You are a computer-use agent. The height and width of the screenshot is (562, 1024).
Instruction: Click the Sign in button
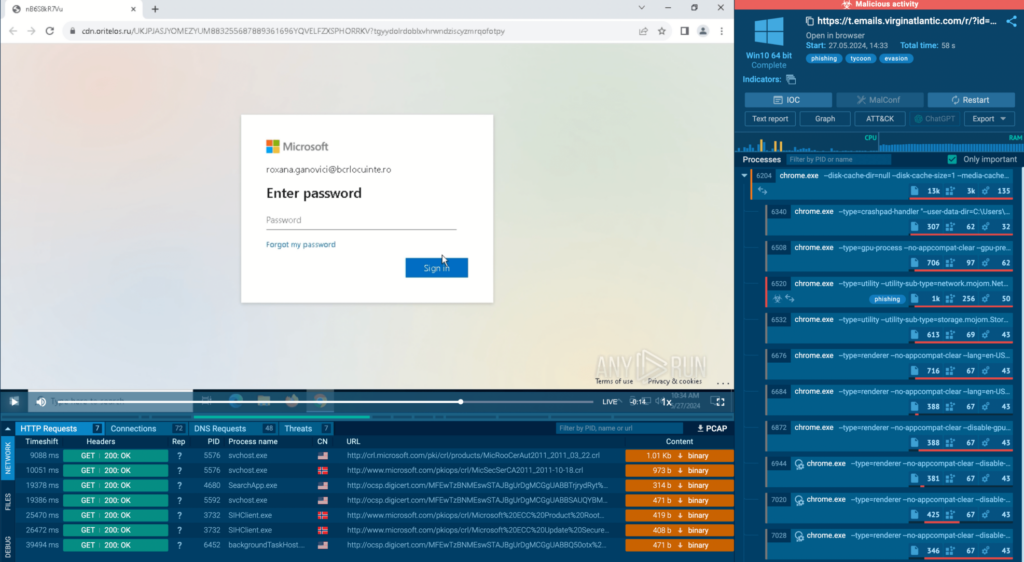(x=436, y=268)
